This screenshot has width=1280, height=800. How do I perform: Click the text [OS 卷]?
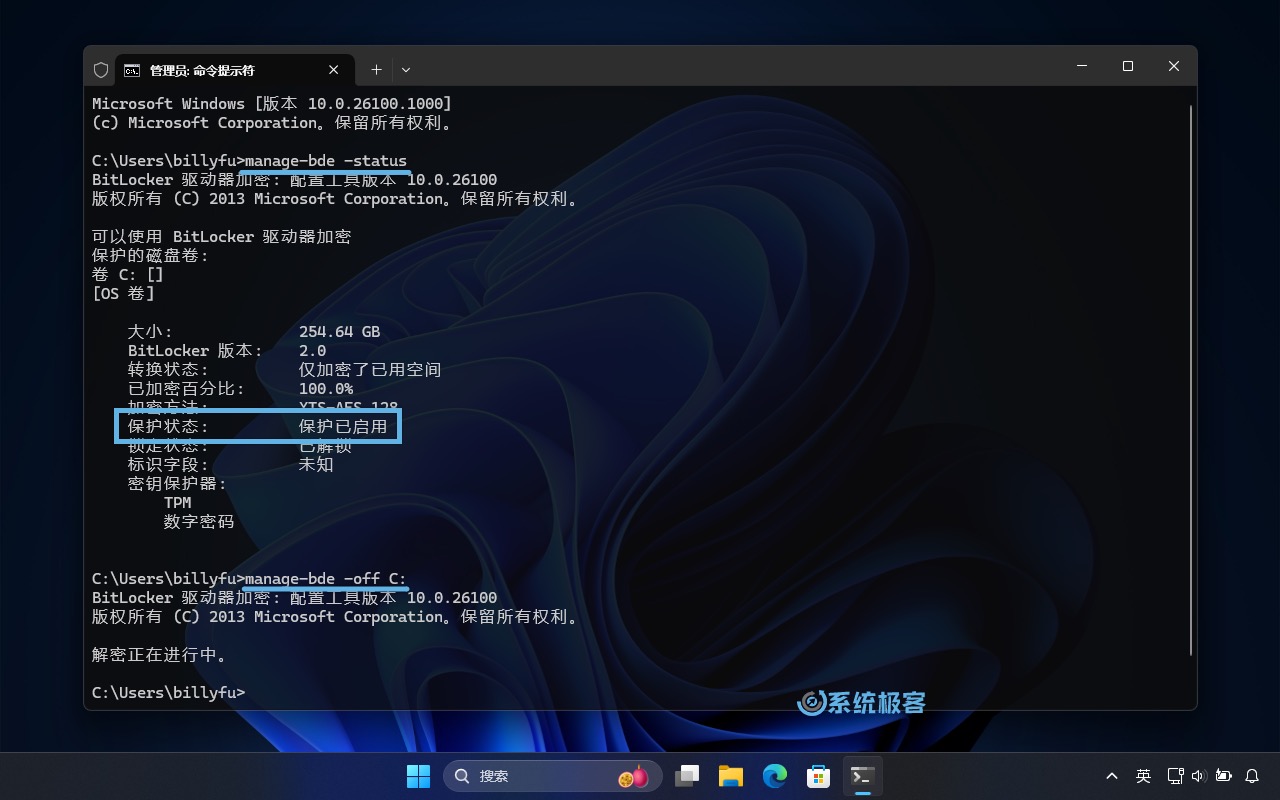123,294
